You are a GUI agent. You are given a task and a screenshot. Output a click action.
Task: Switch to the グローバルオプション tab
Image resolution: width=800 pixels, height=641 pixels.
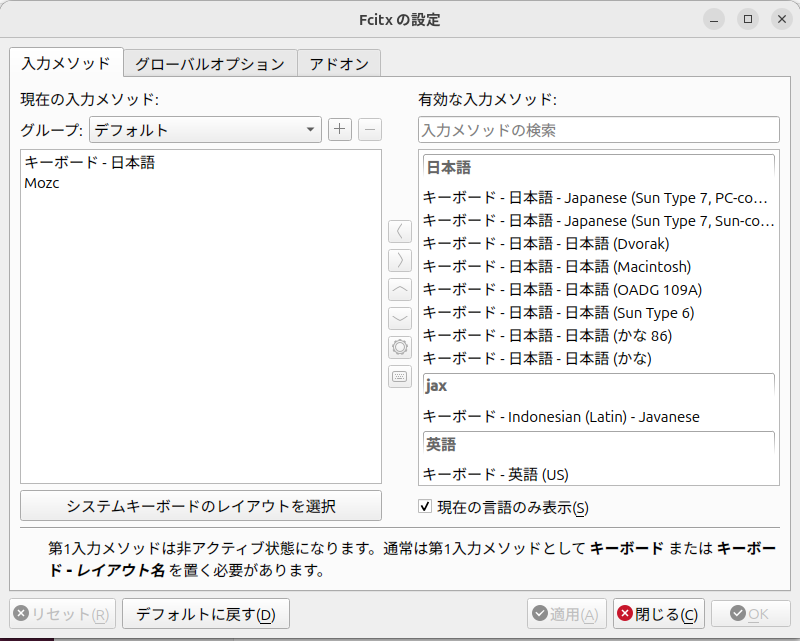[208, 63]
